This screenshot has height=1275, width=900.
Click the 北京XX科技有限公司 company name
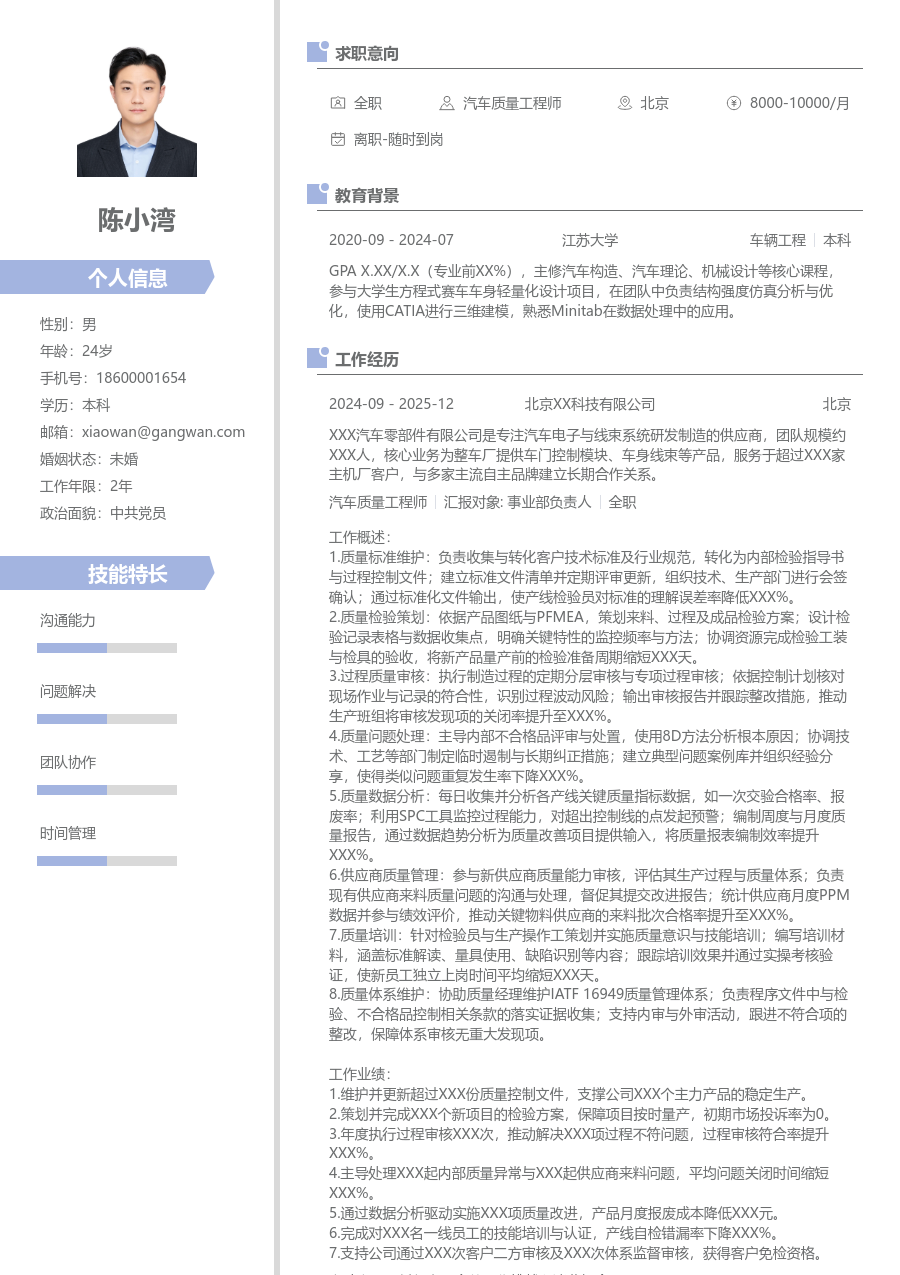point(590,404)
